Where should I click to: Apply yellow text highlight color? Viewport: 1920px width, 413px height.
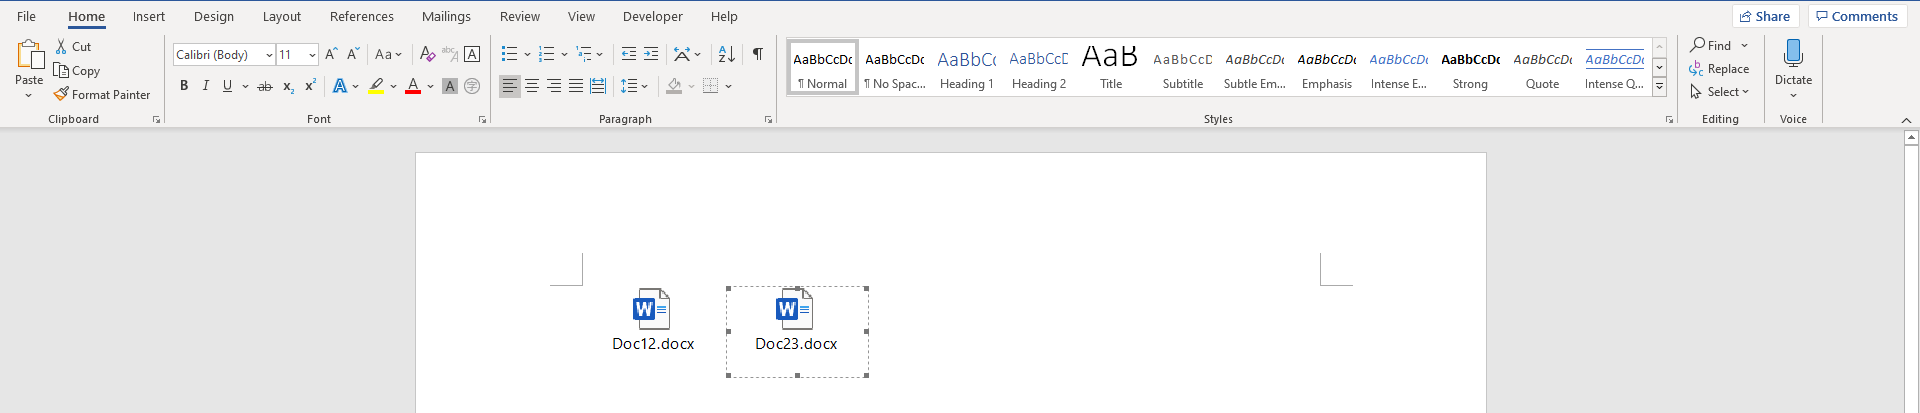pos(376,87)
